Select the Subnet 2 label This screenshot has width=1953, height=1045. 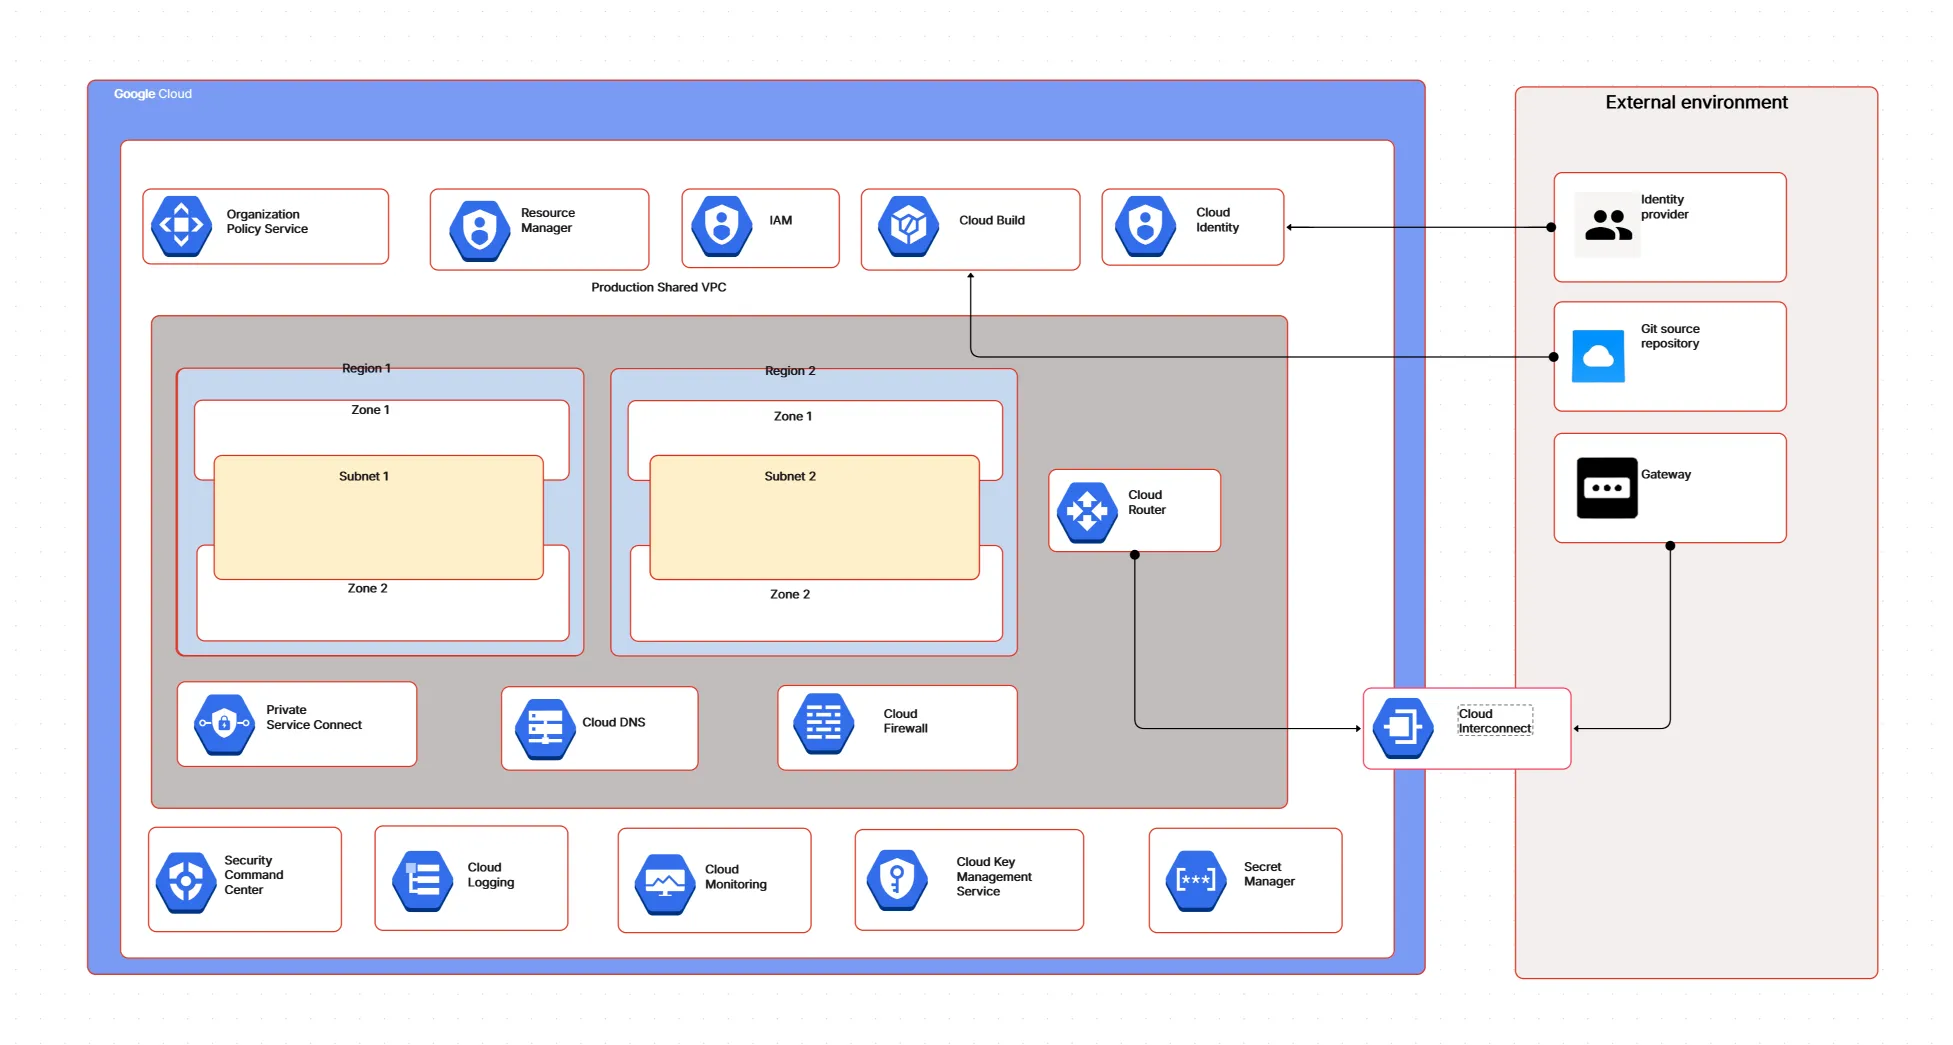790,476
